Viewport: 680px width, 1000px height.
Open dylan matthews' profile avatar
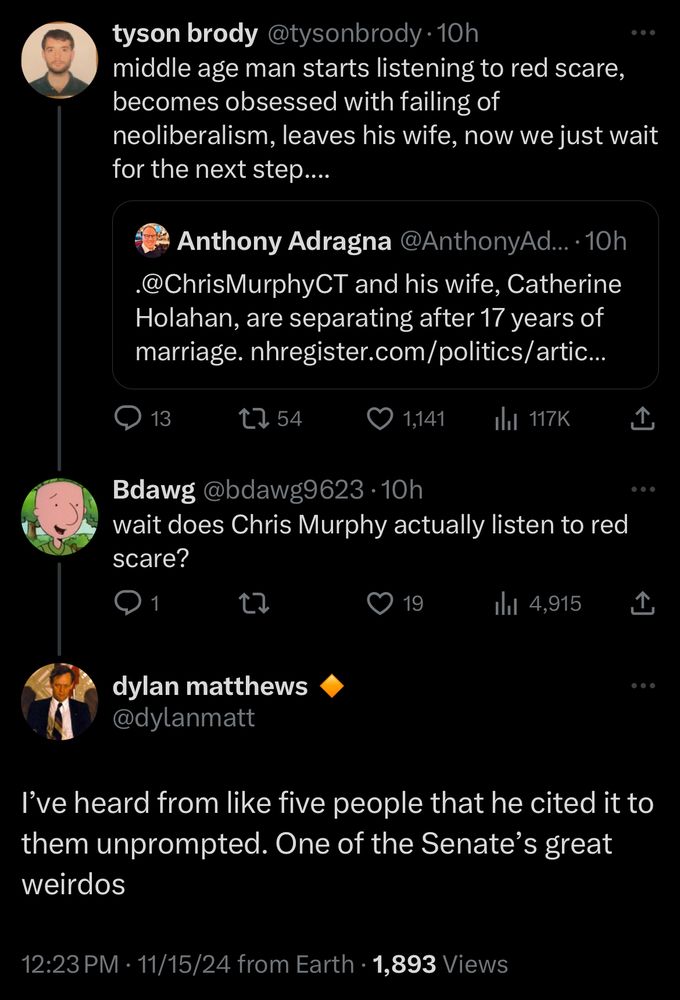59,702
